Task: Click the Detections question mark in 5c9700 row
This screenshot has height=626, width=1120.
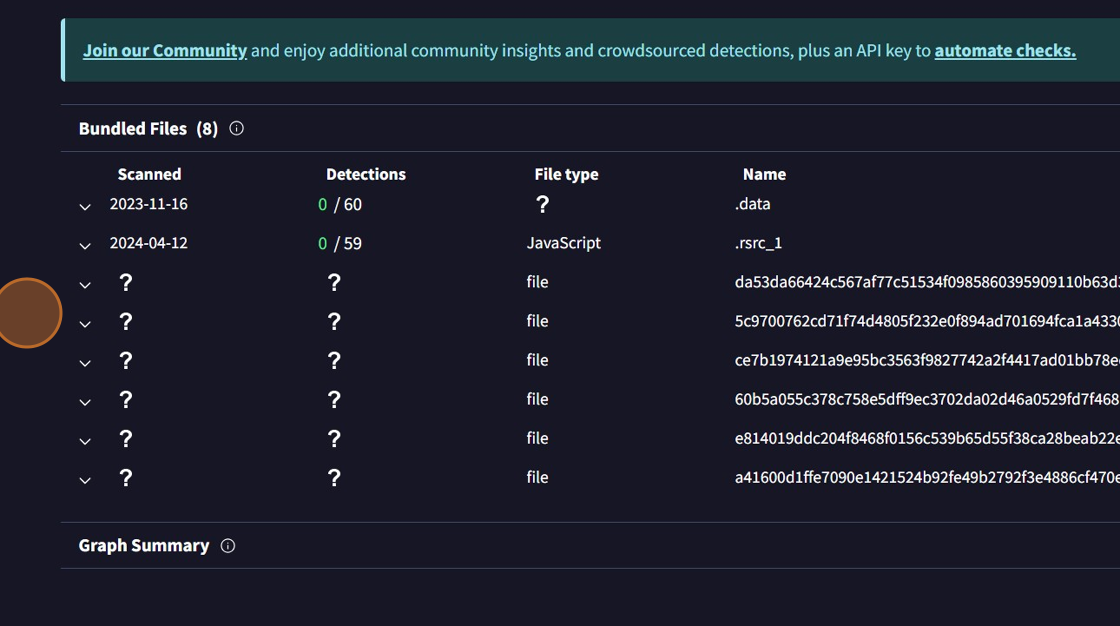Action: (x=334, y=322)
